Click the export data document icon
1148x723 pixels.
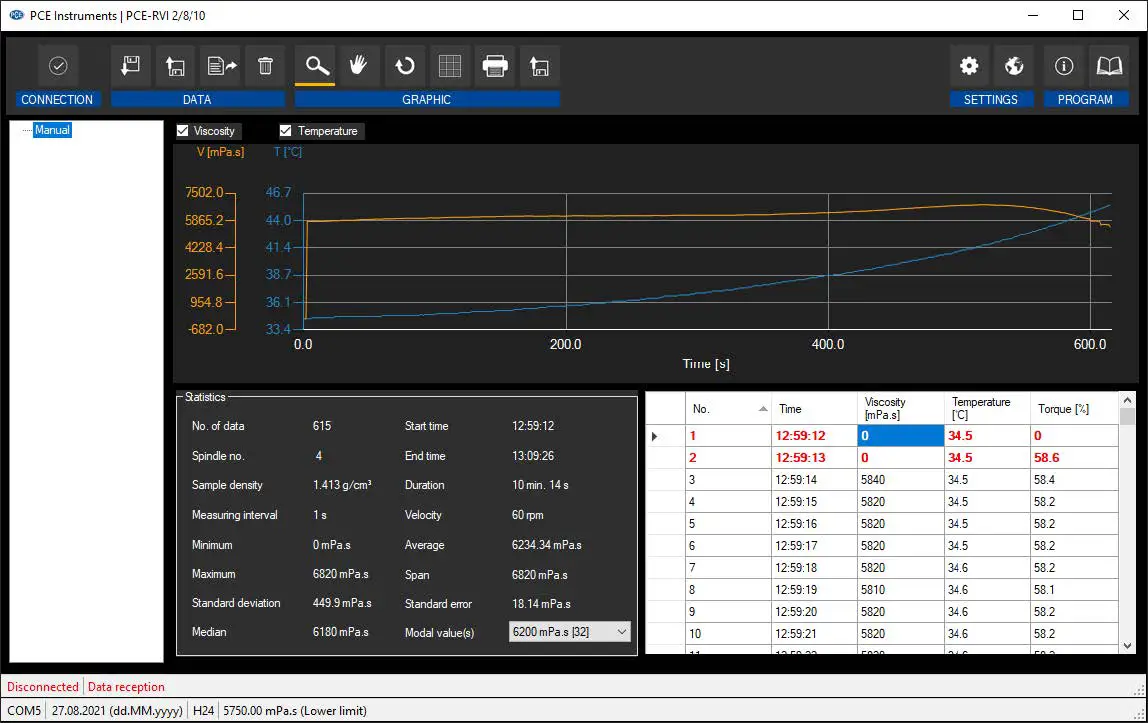(221, 66)
